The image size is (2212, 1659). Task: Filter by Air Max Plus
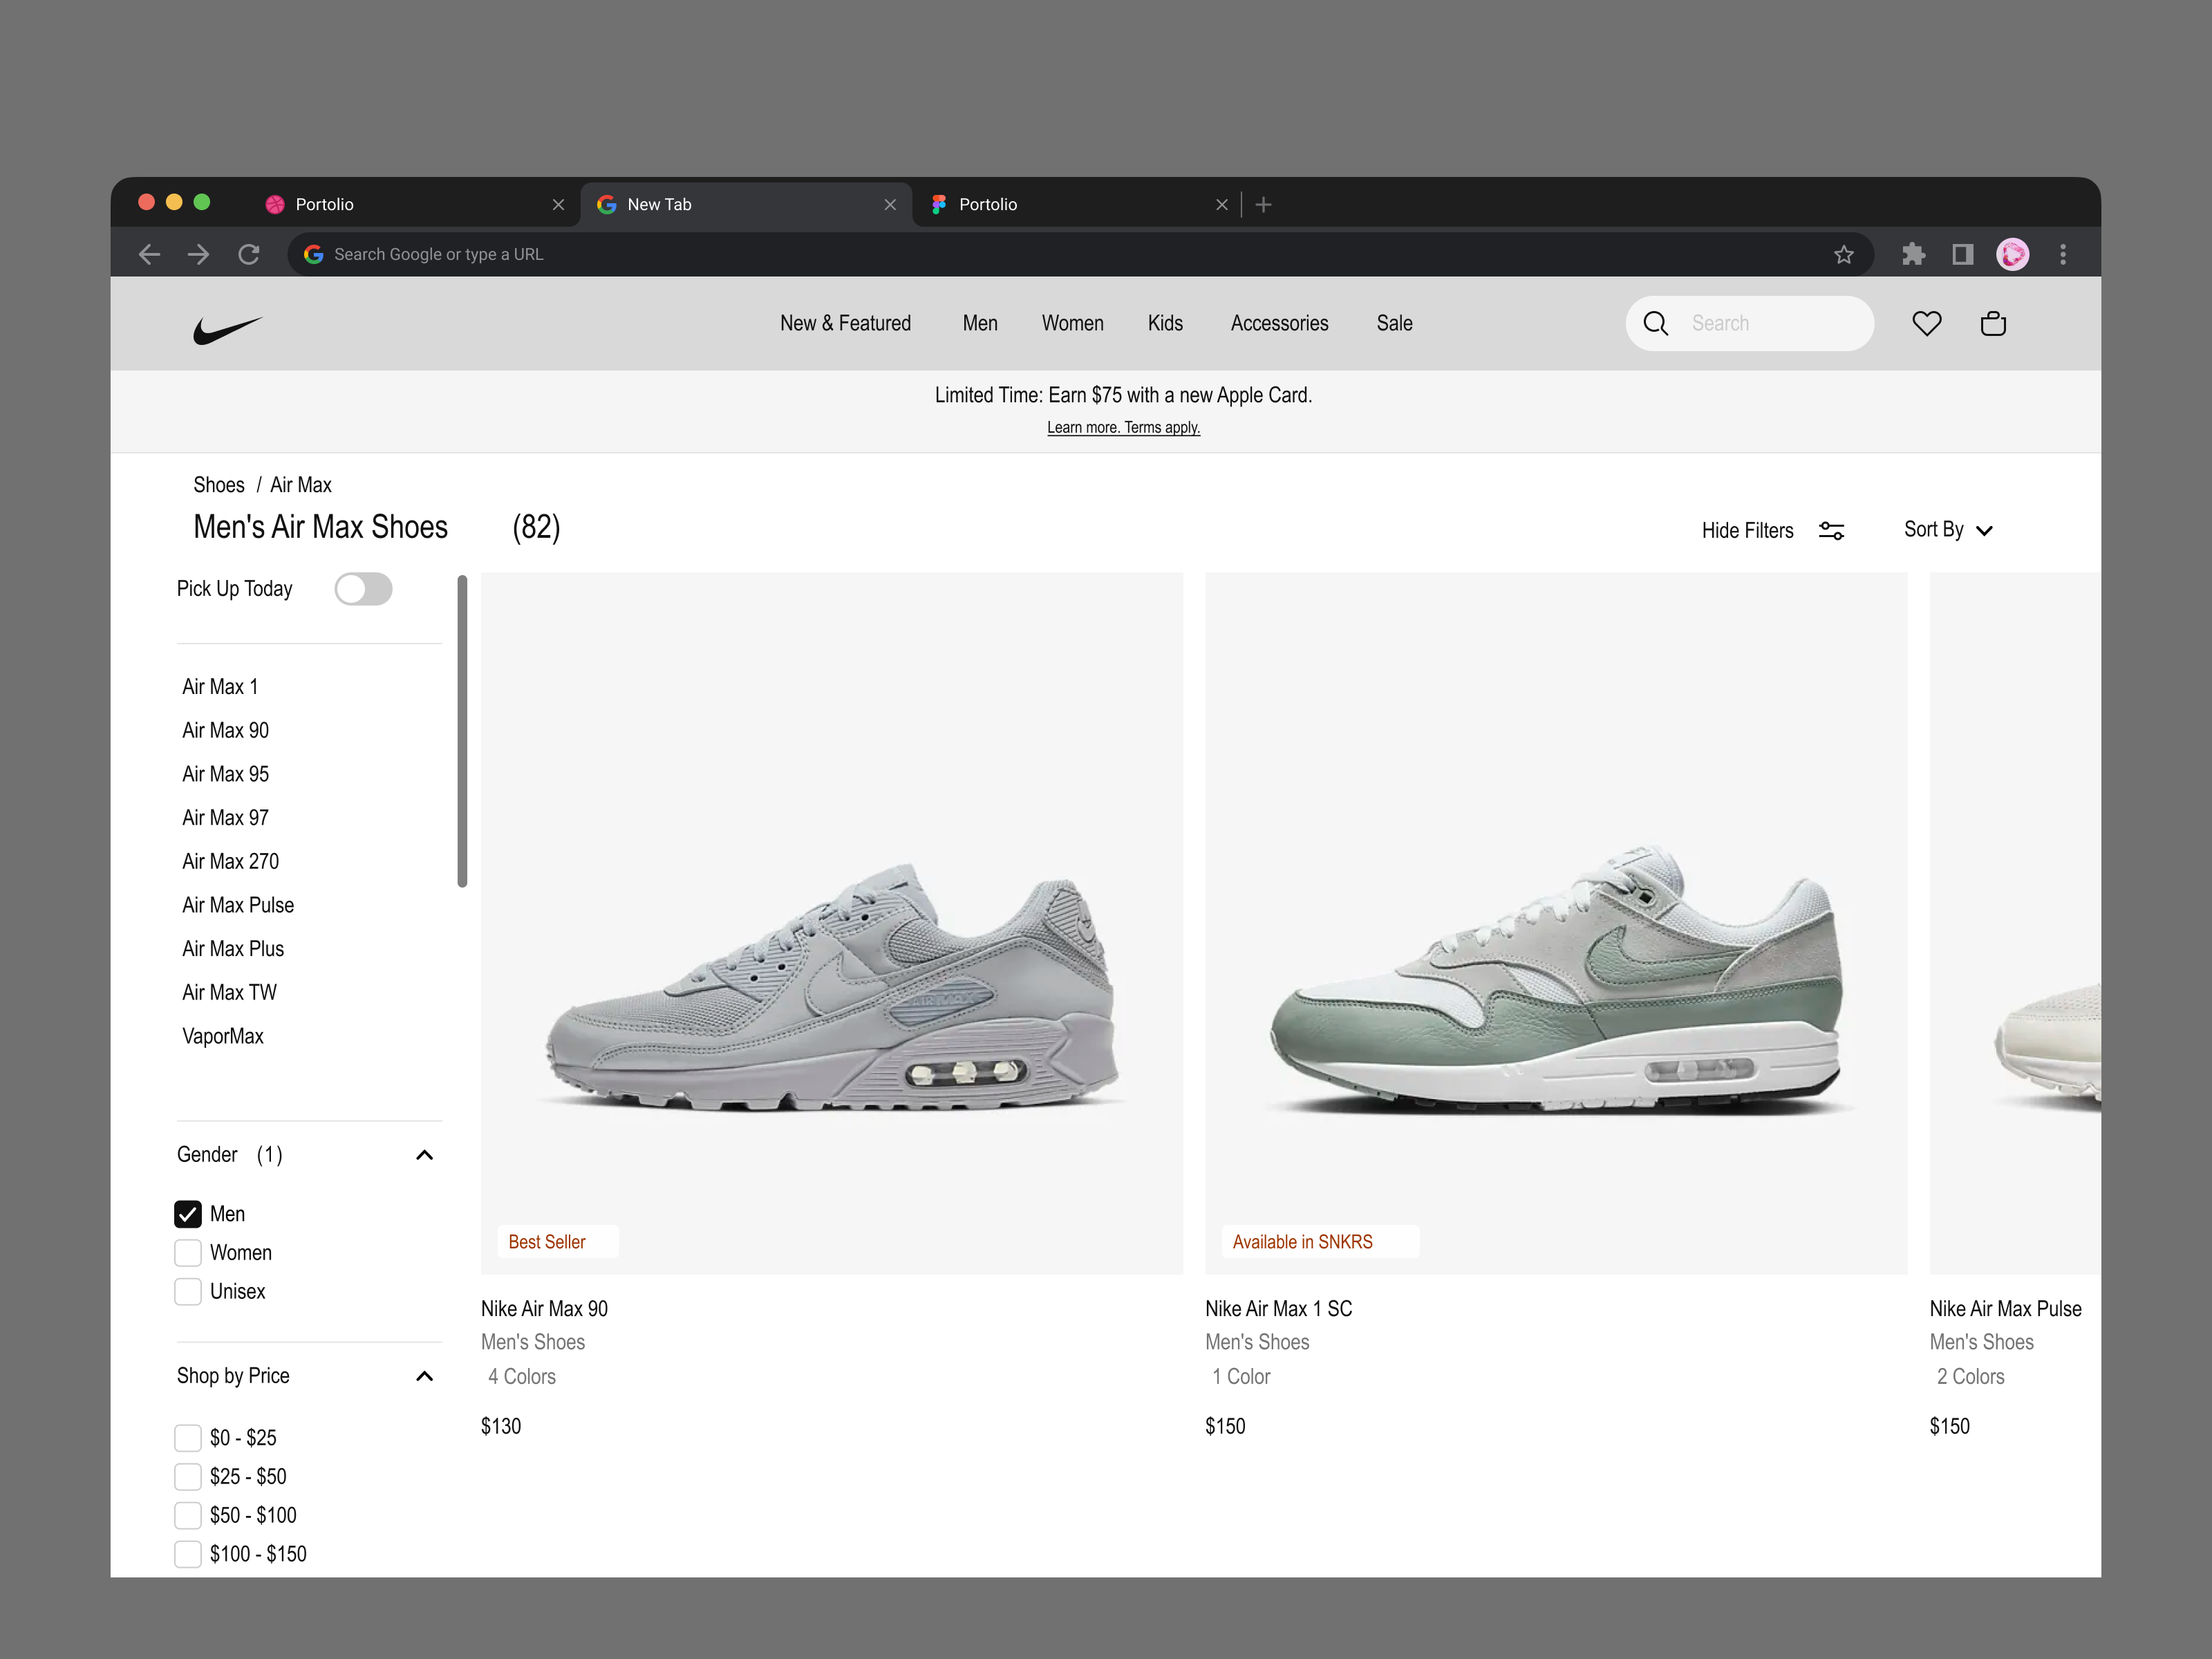pos(233,949)
